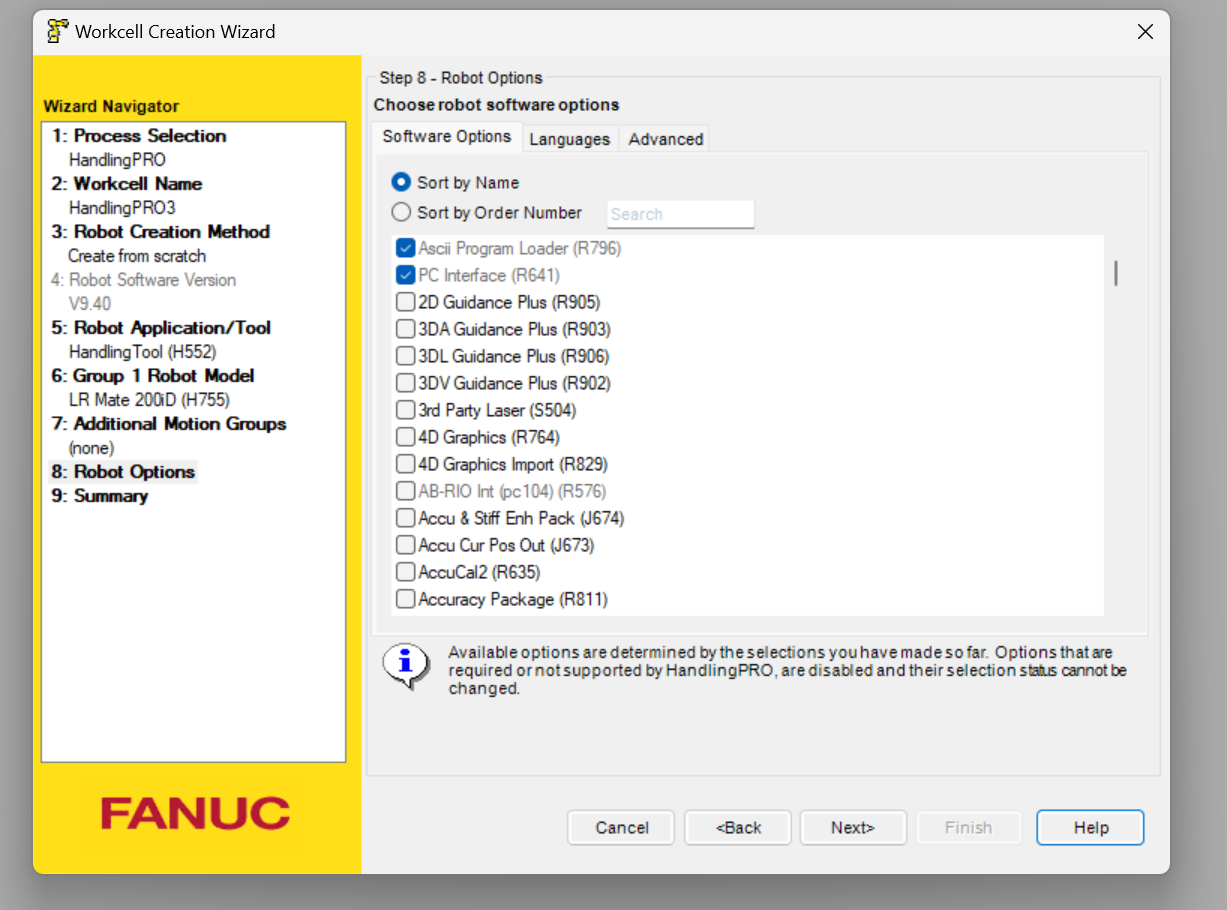Click the Cancel button
The width and height of the screenshot is (1227, 910).
point(622,827)
